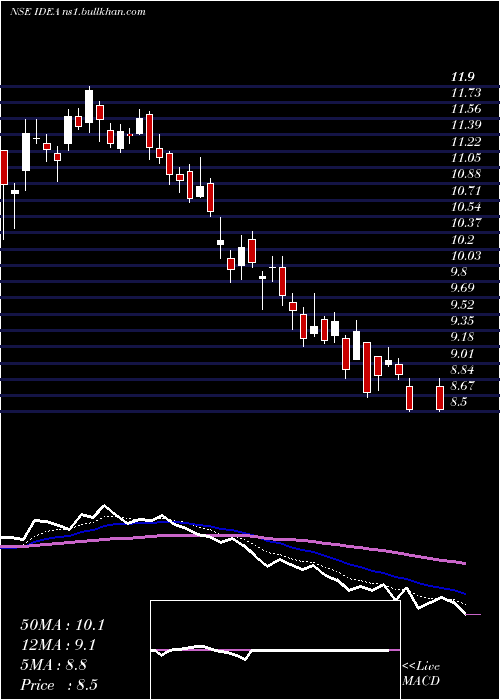Click the 9.35 price axis label
This screenshot has width=500, height=700.
[463, 321]
